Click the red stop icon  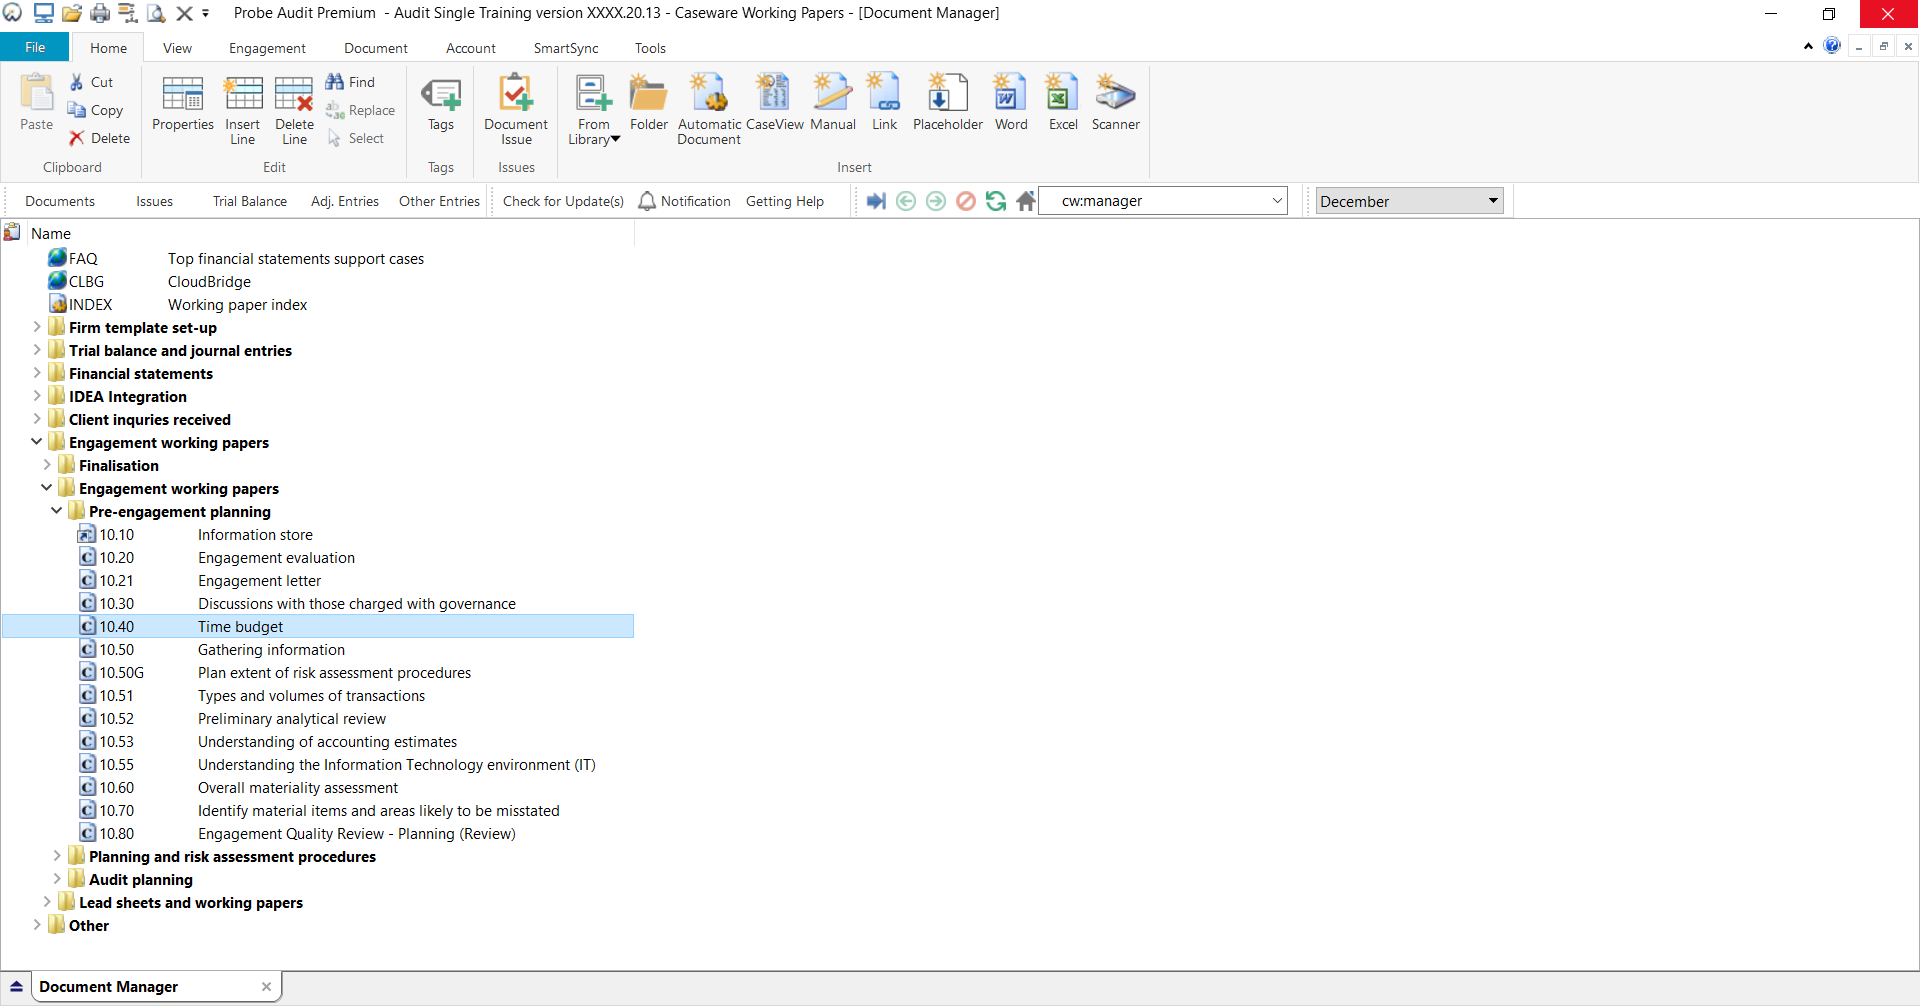(966, 201)
